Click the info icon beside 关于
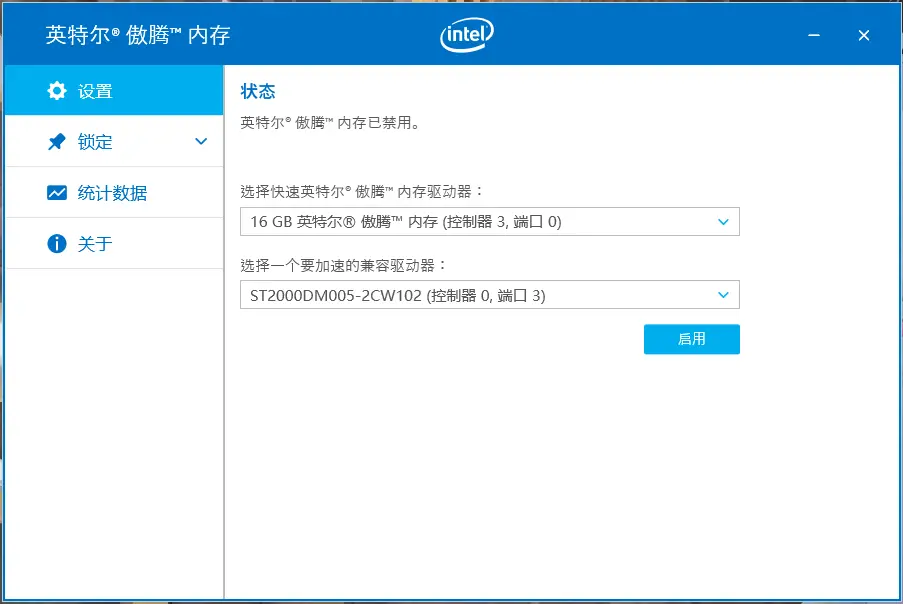Image resolution: width=903 pixels, height=604 pixels. click(57, 244)
